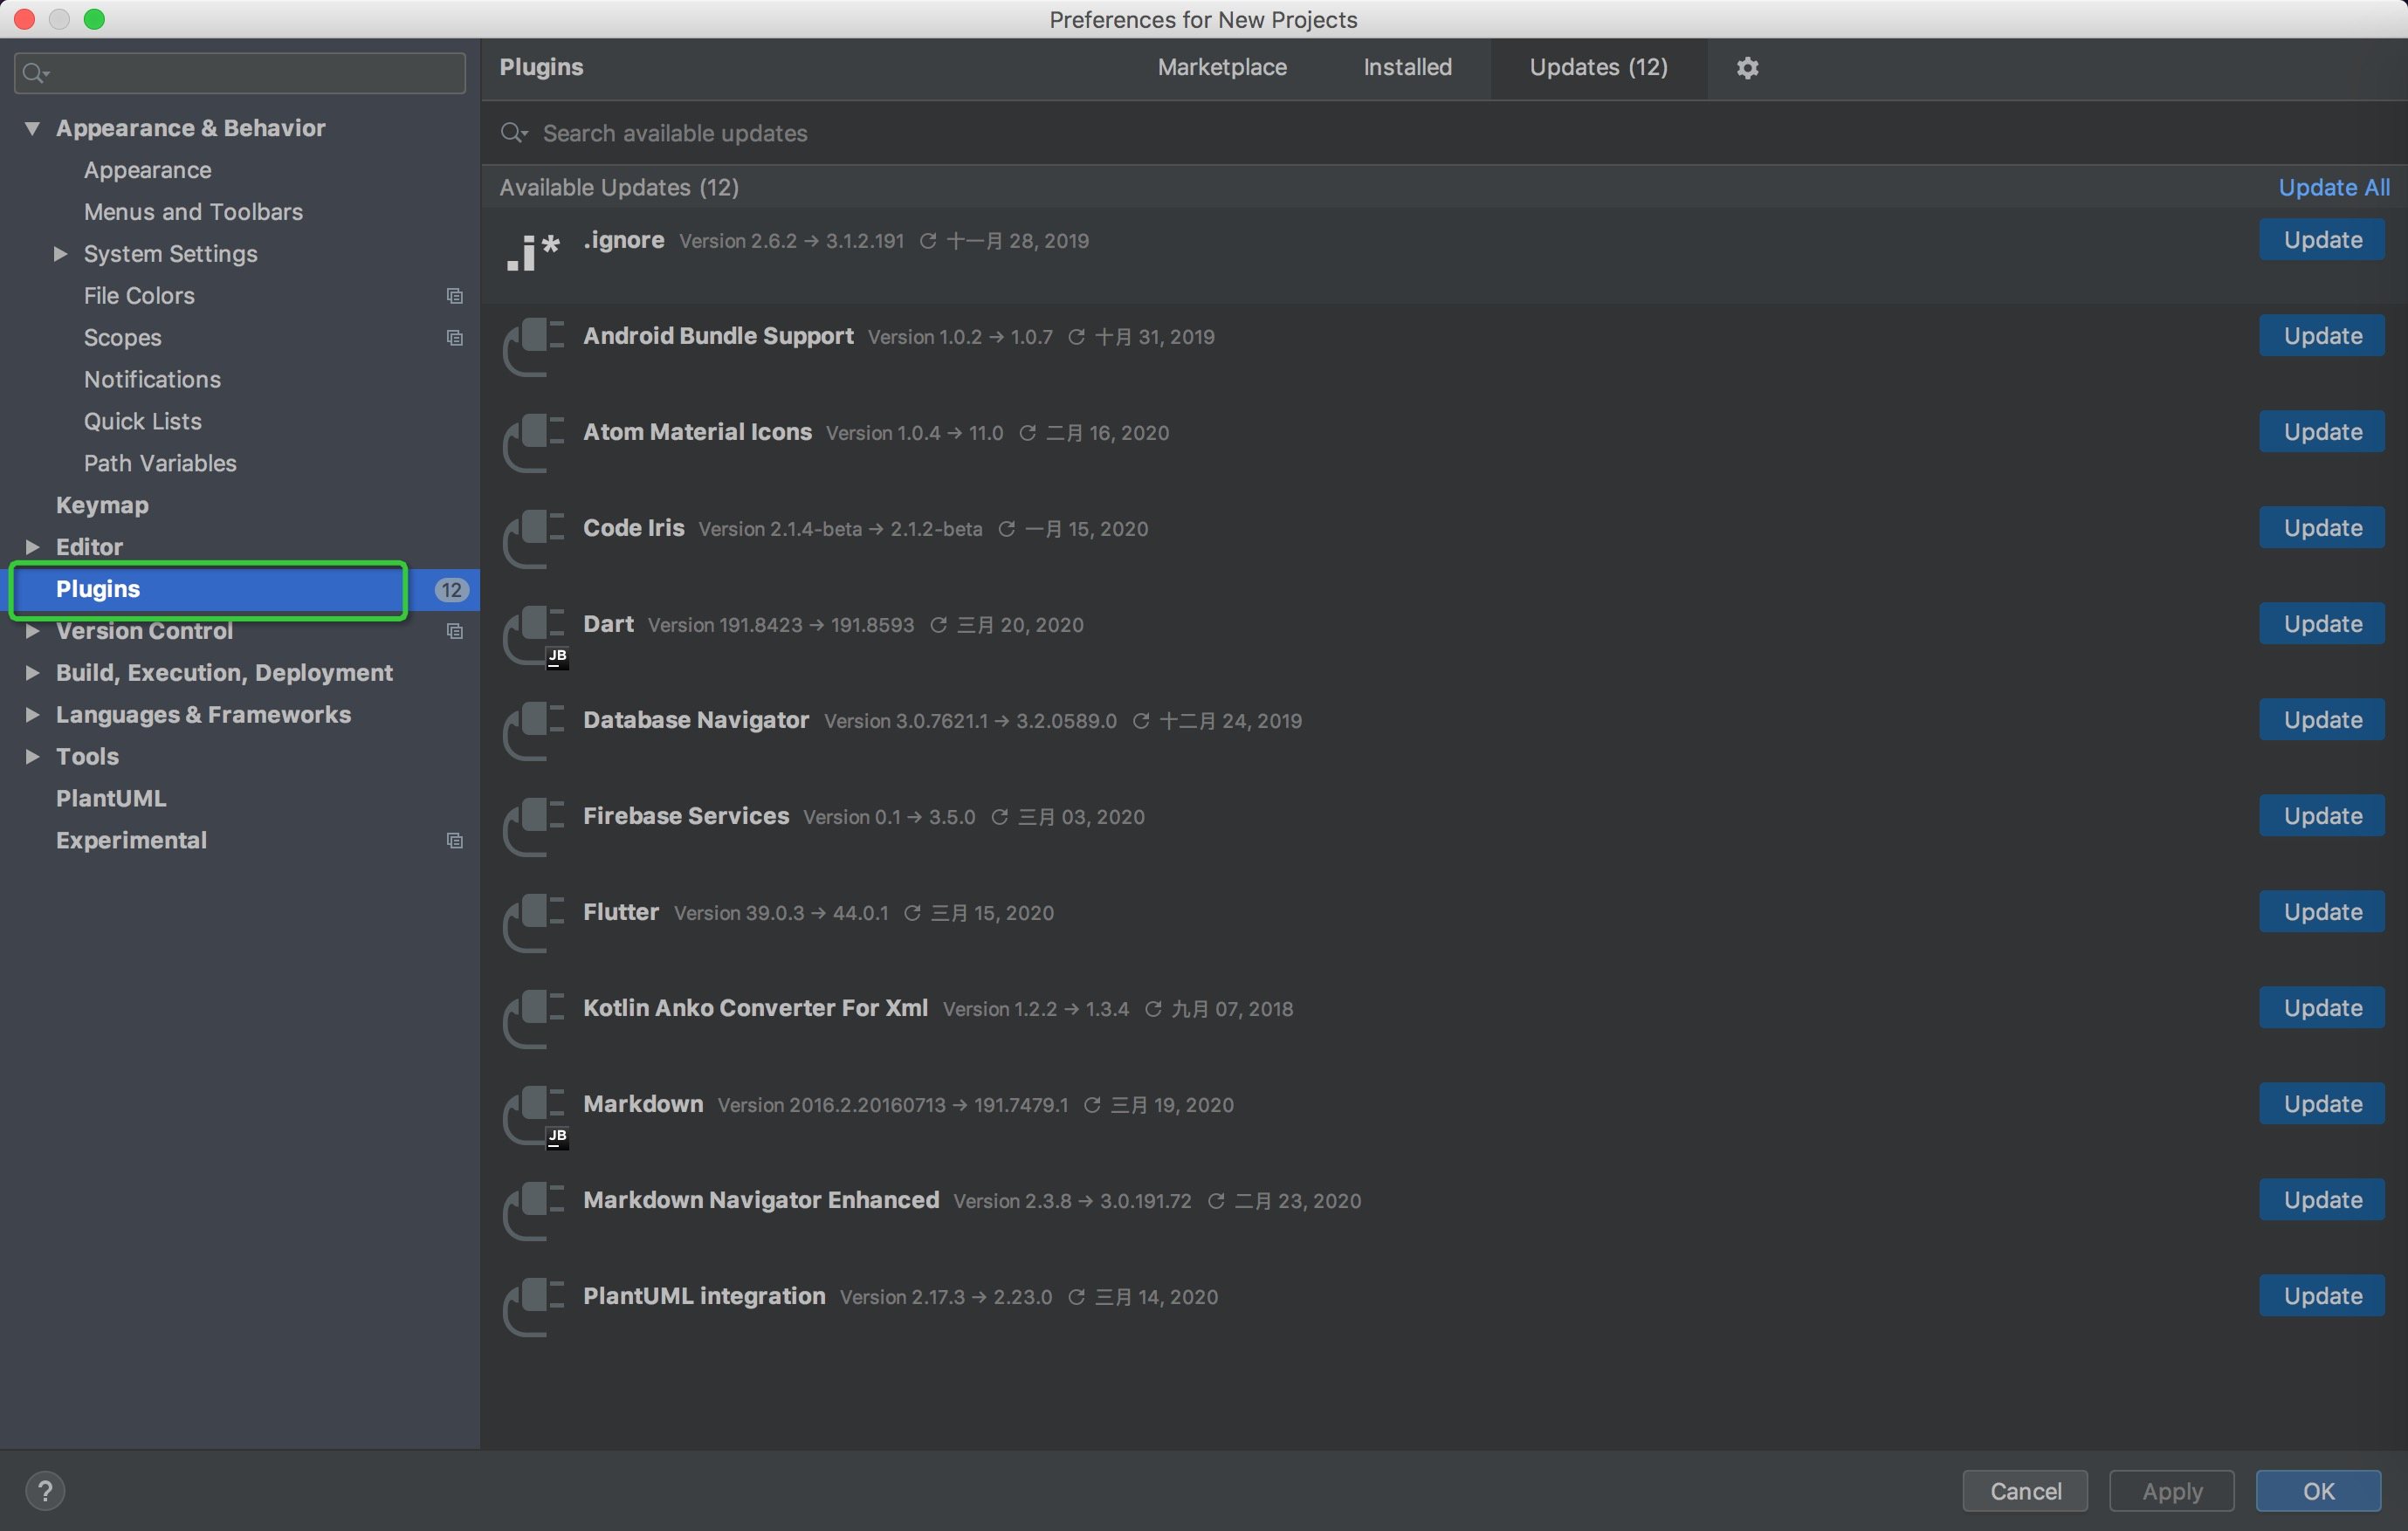Click the .ignore plugin icon
The width and height of the screenshot is (2408, 1531).
pyautogui.click(x=534, y=251)
